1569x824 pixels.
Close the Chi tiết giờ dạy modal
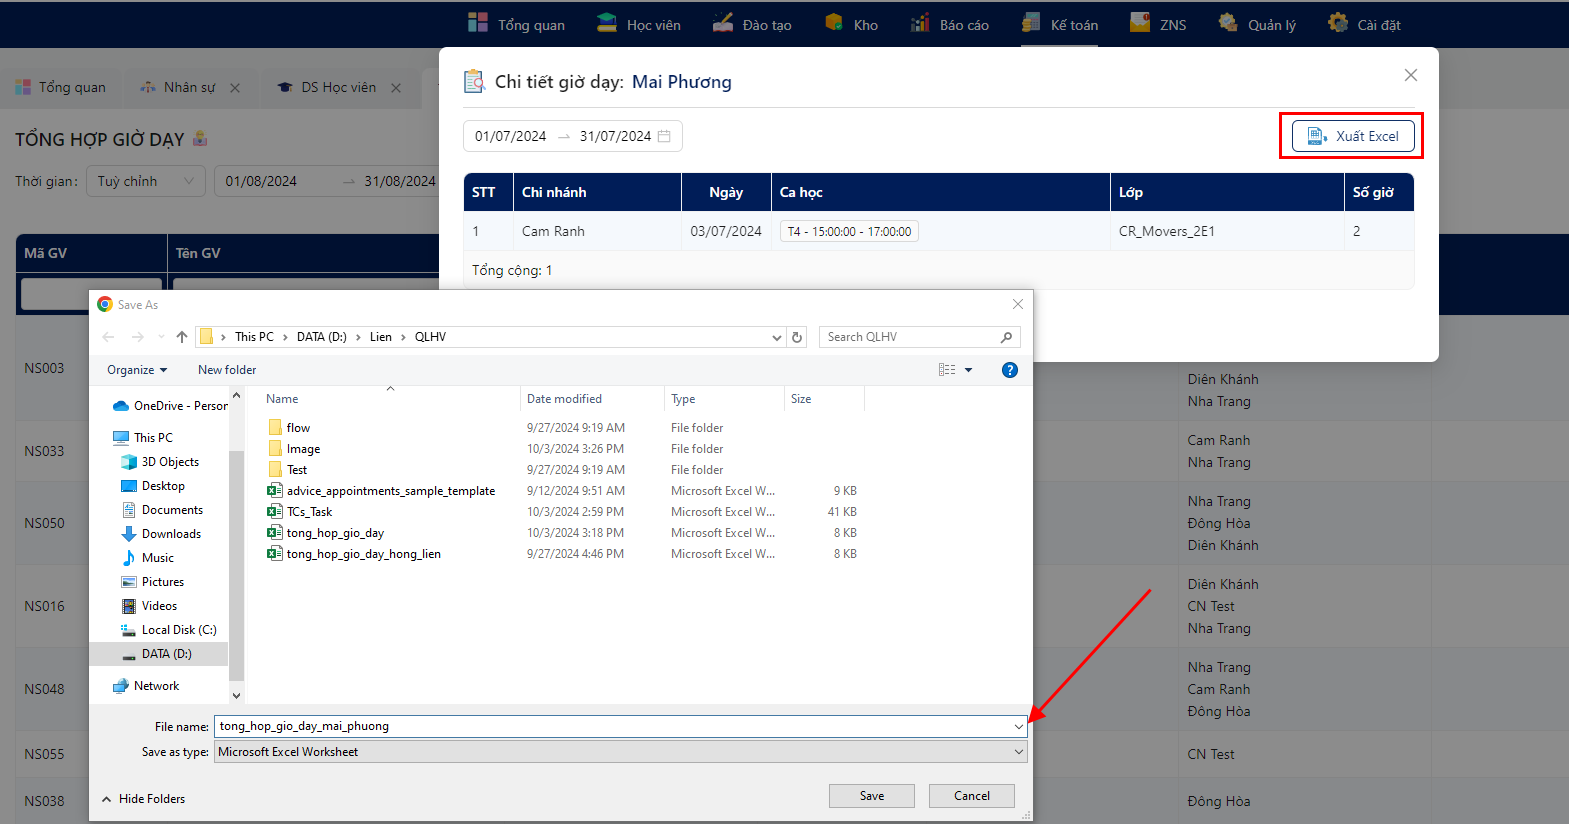click(x=1411, y=75)
